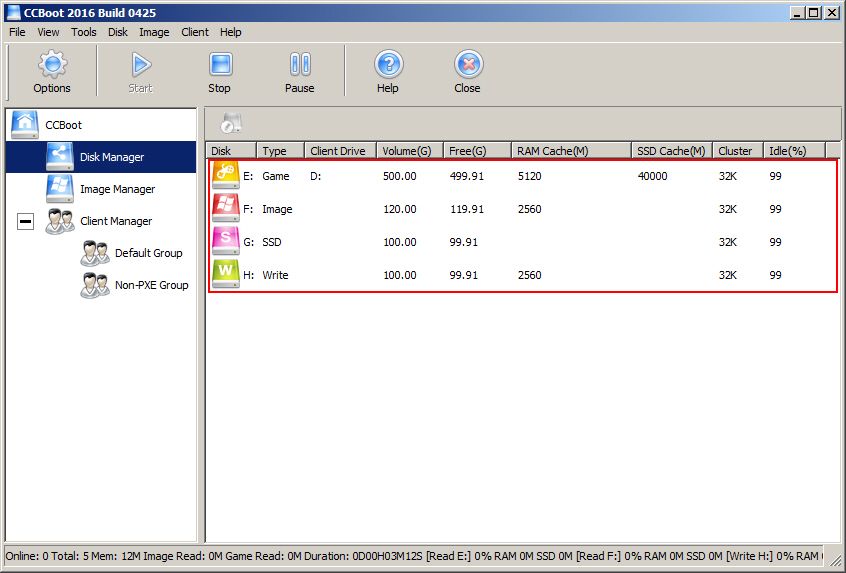Click the '500.00' volume cell
846x573 pixels.
pos(400,176)
